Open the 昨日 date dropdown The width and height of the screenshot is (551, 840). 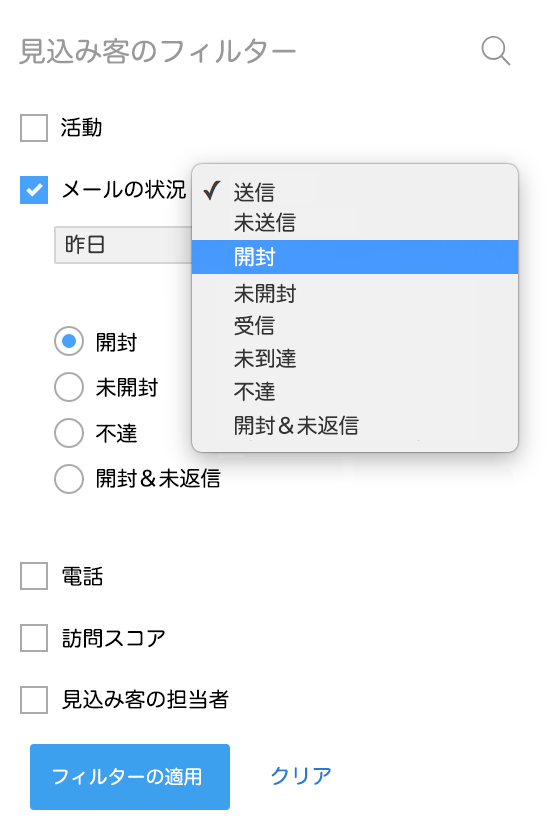tap(123, 245)
